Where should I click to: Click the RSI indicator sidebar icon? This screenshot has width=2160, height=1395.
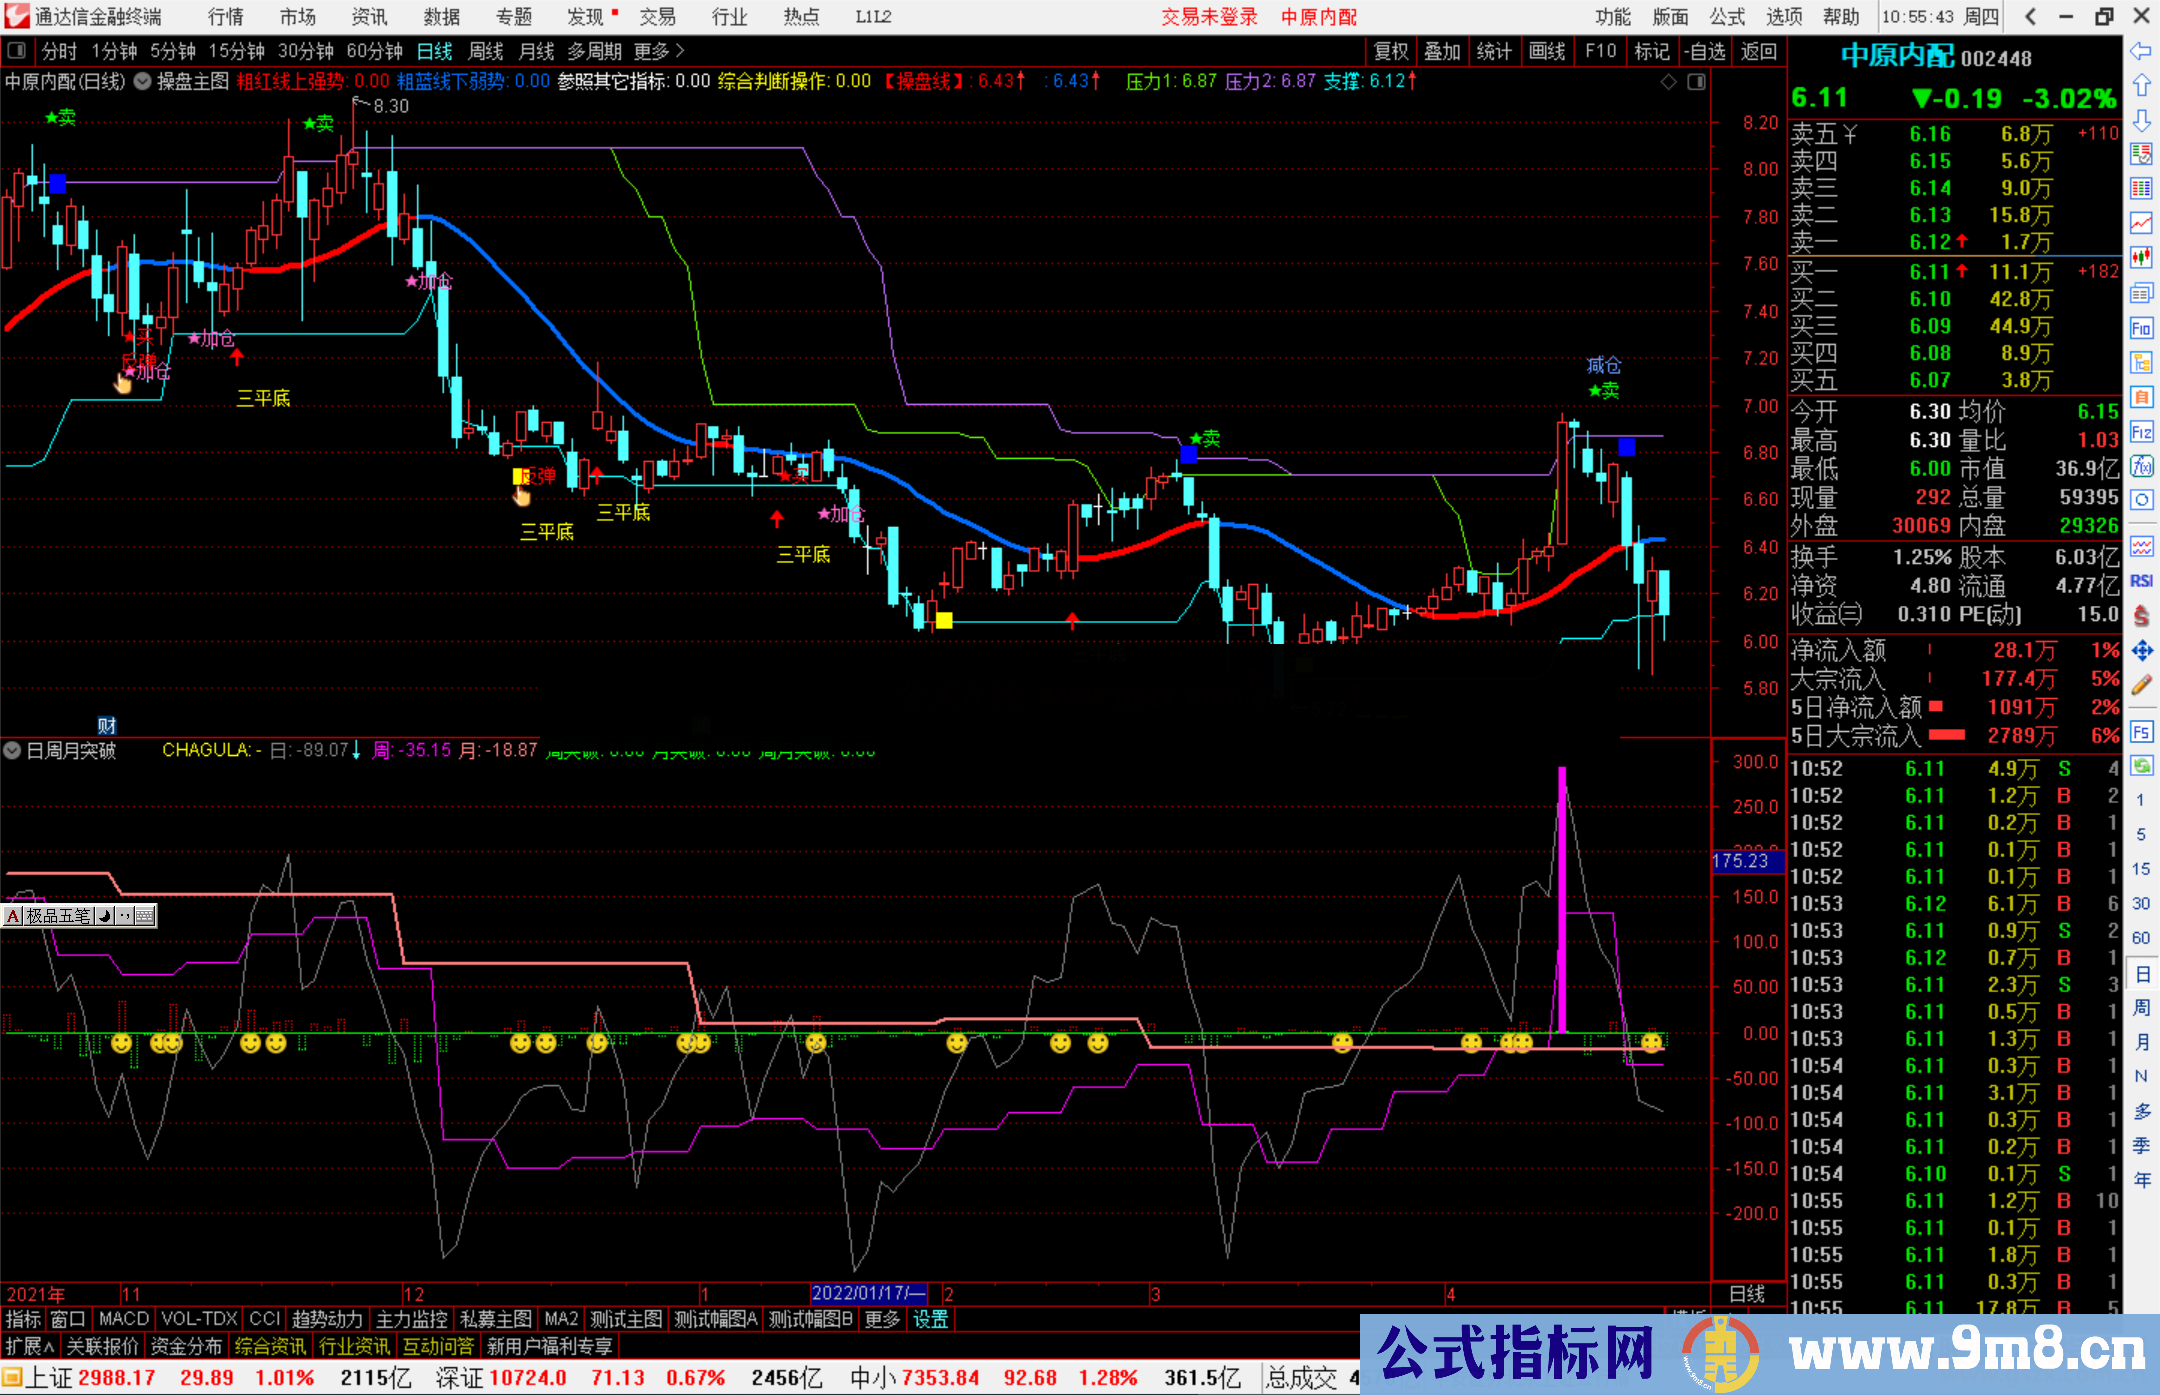(x=2141, y=581)
